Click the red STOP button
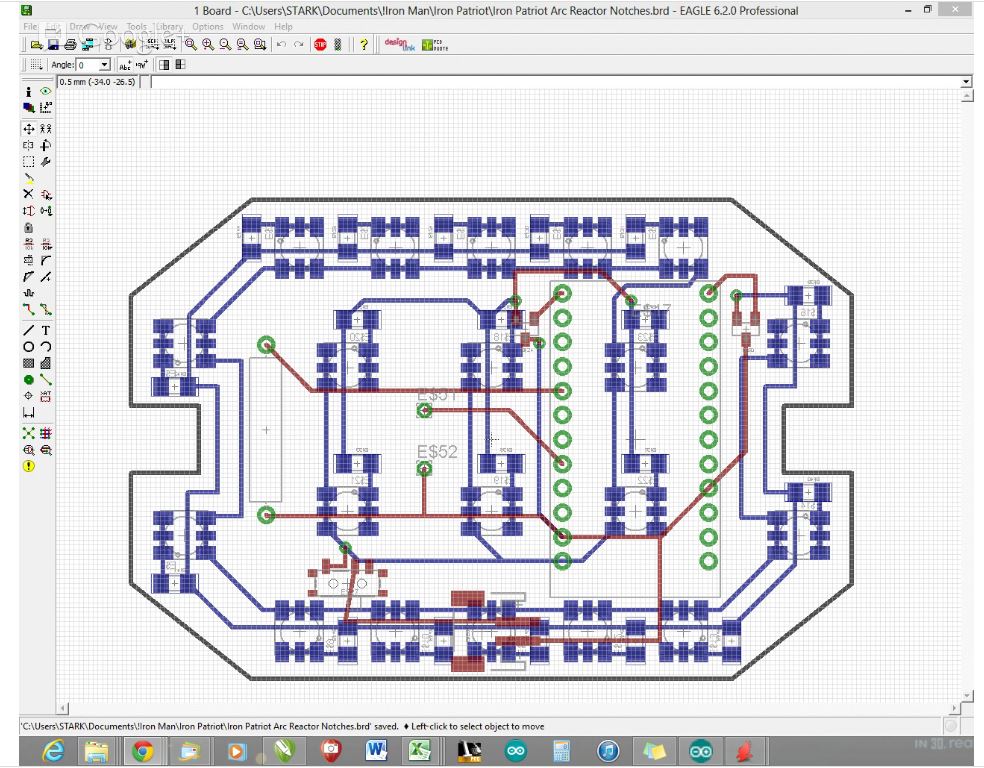 point(320,45)
